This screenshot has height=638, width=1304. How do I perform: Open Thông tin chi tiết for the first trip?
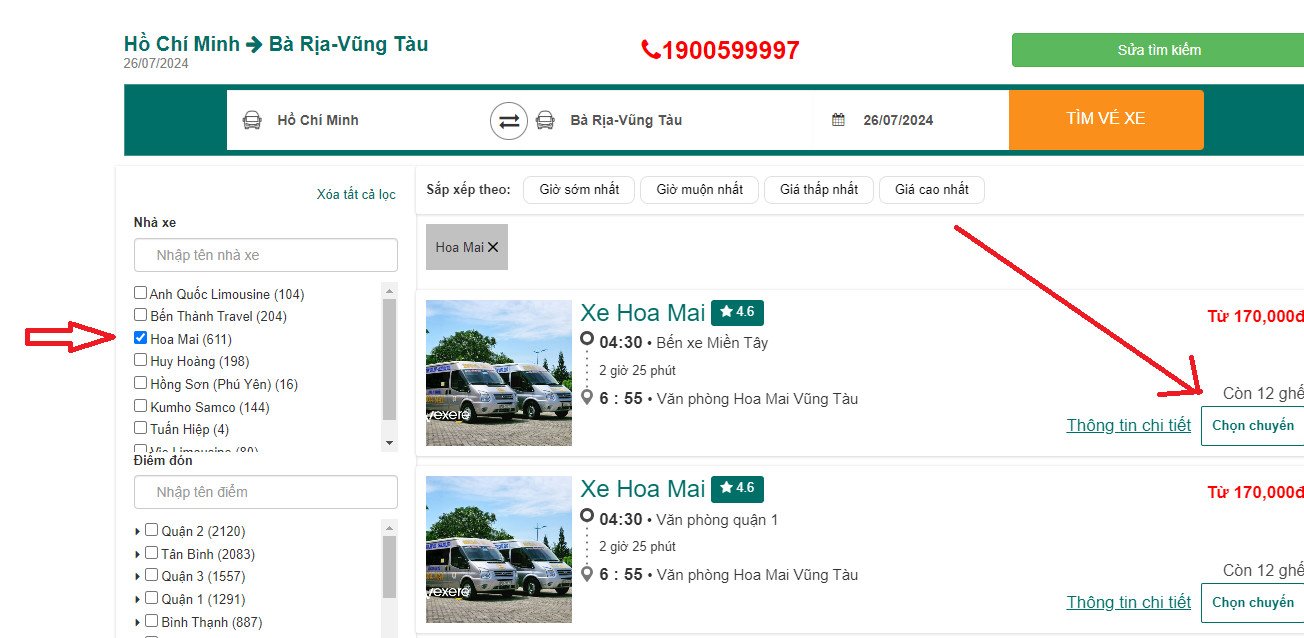(x=1128, y=425)
